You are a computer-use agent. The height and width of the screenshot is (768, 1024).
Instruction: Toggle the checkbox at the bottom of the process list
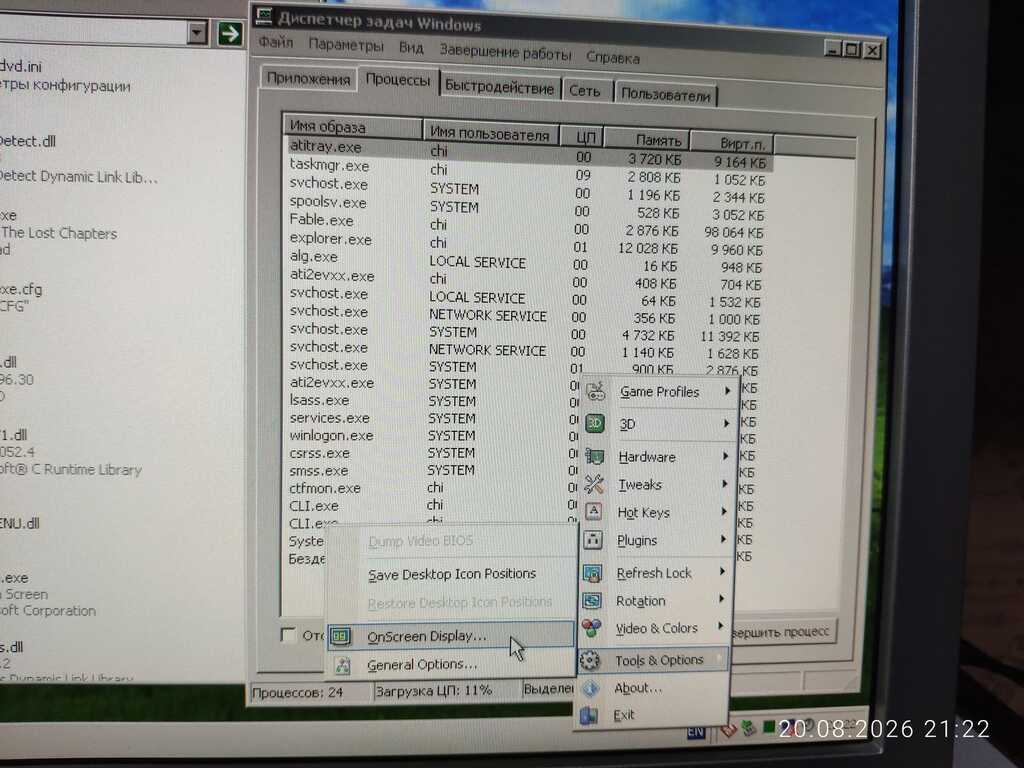pyautogui.click(x=287, y=635)
